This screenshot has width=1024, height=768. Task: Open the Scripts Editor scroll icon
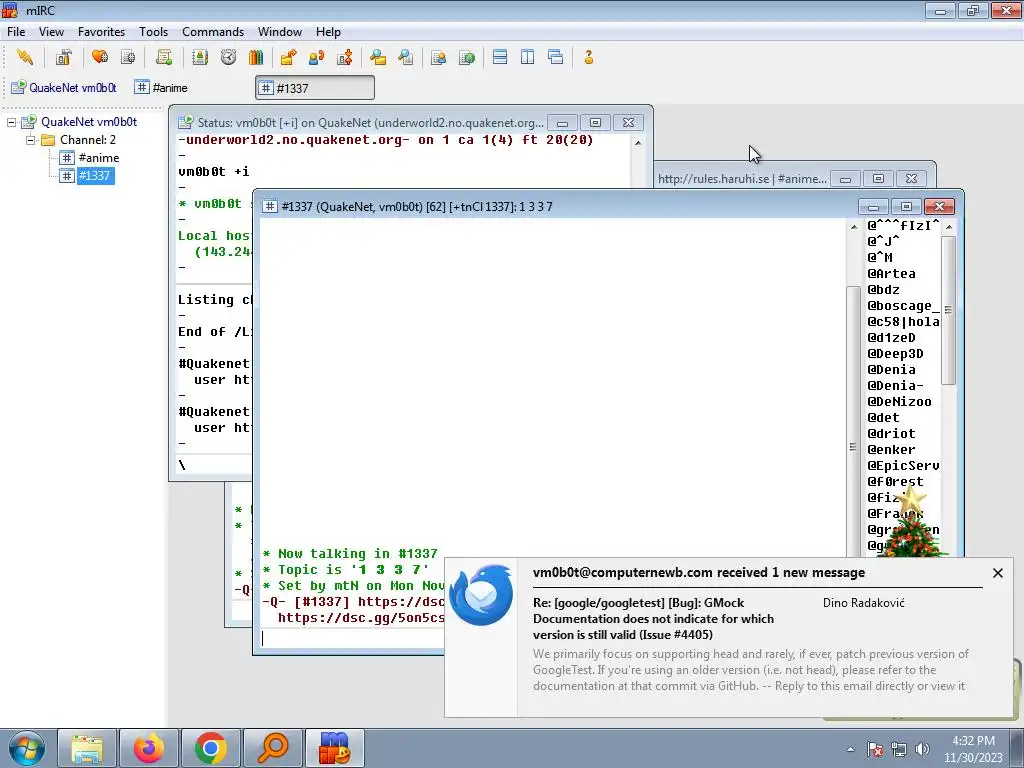coord(164,57)
